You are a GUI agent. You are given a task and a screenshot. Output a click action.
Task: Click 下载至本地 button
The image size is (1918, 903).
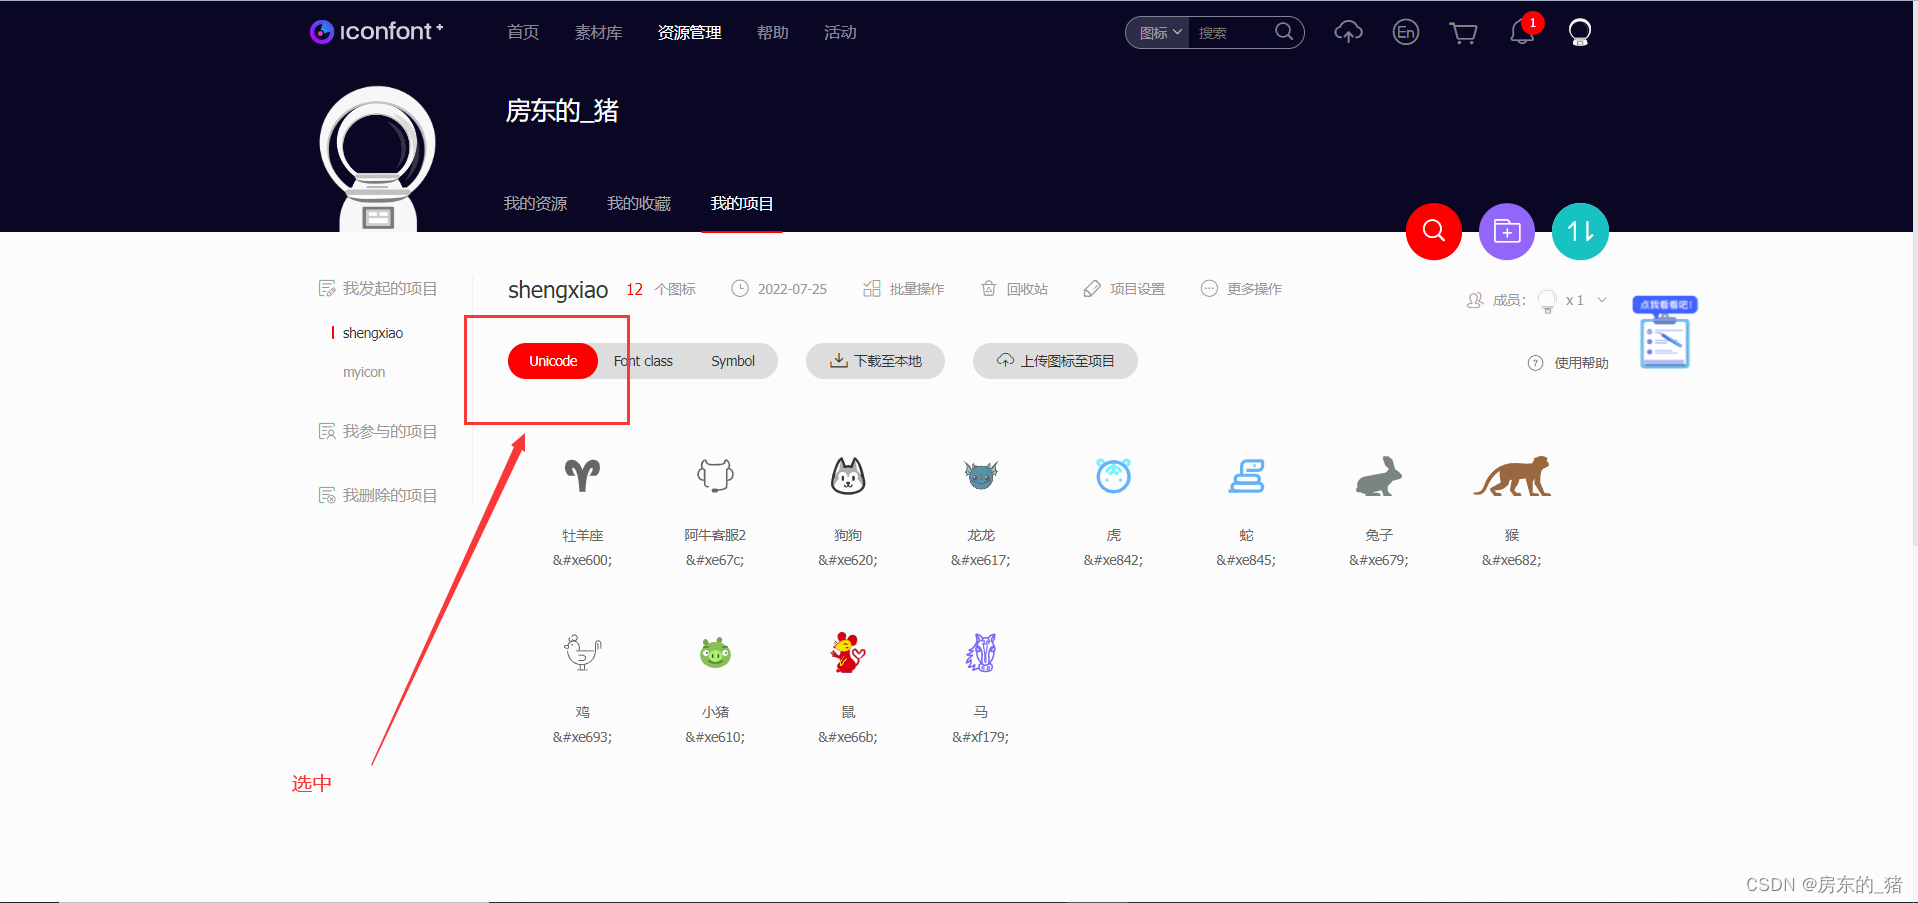[875, 361]
